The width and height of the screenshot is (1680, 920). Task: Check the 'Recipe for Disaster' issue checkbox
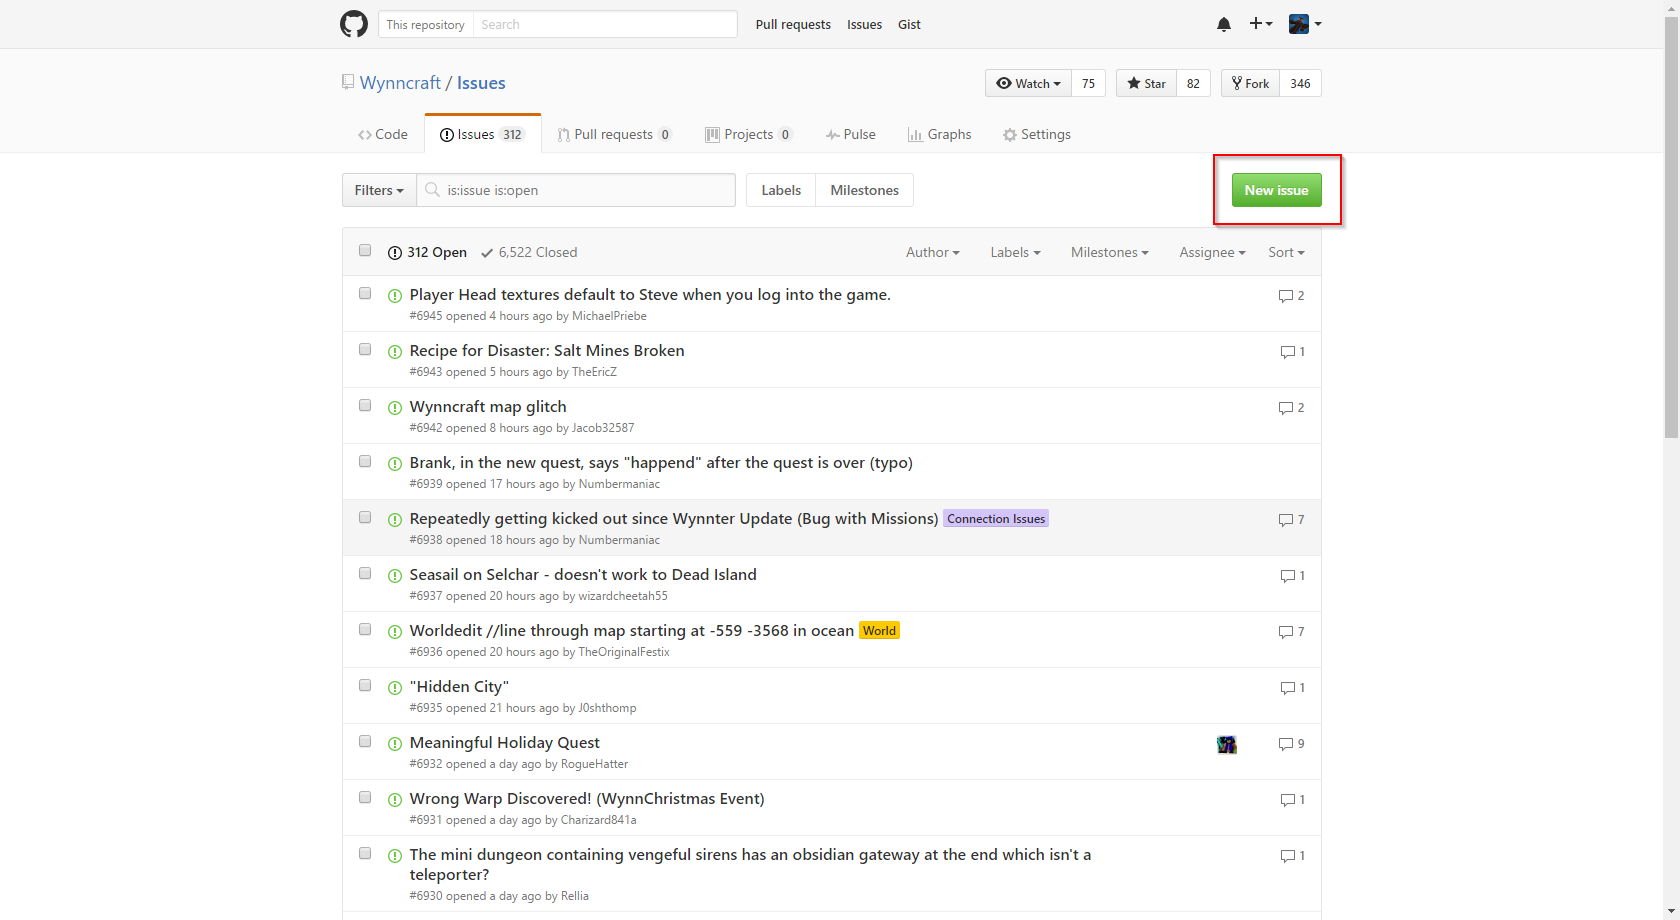tap(365, 350)
